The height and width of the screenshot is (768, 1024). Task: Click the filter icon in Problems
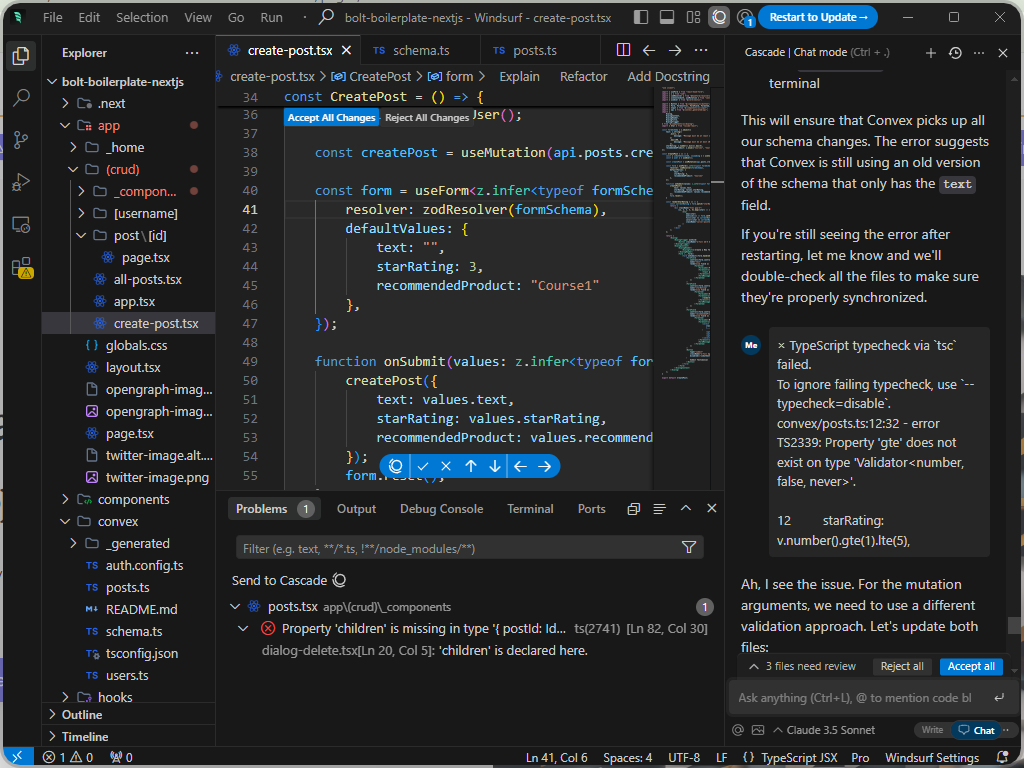[688, 547]
